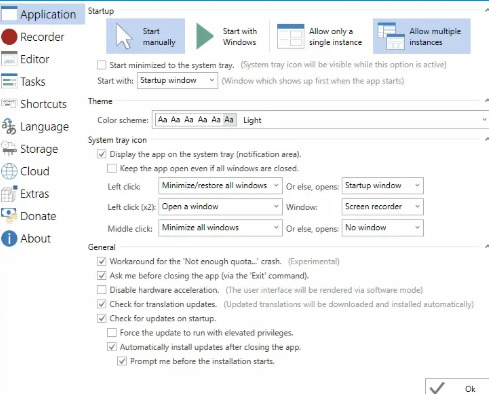Enable Disable hardware acceleration checkbox

coord(102,290)
